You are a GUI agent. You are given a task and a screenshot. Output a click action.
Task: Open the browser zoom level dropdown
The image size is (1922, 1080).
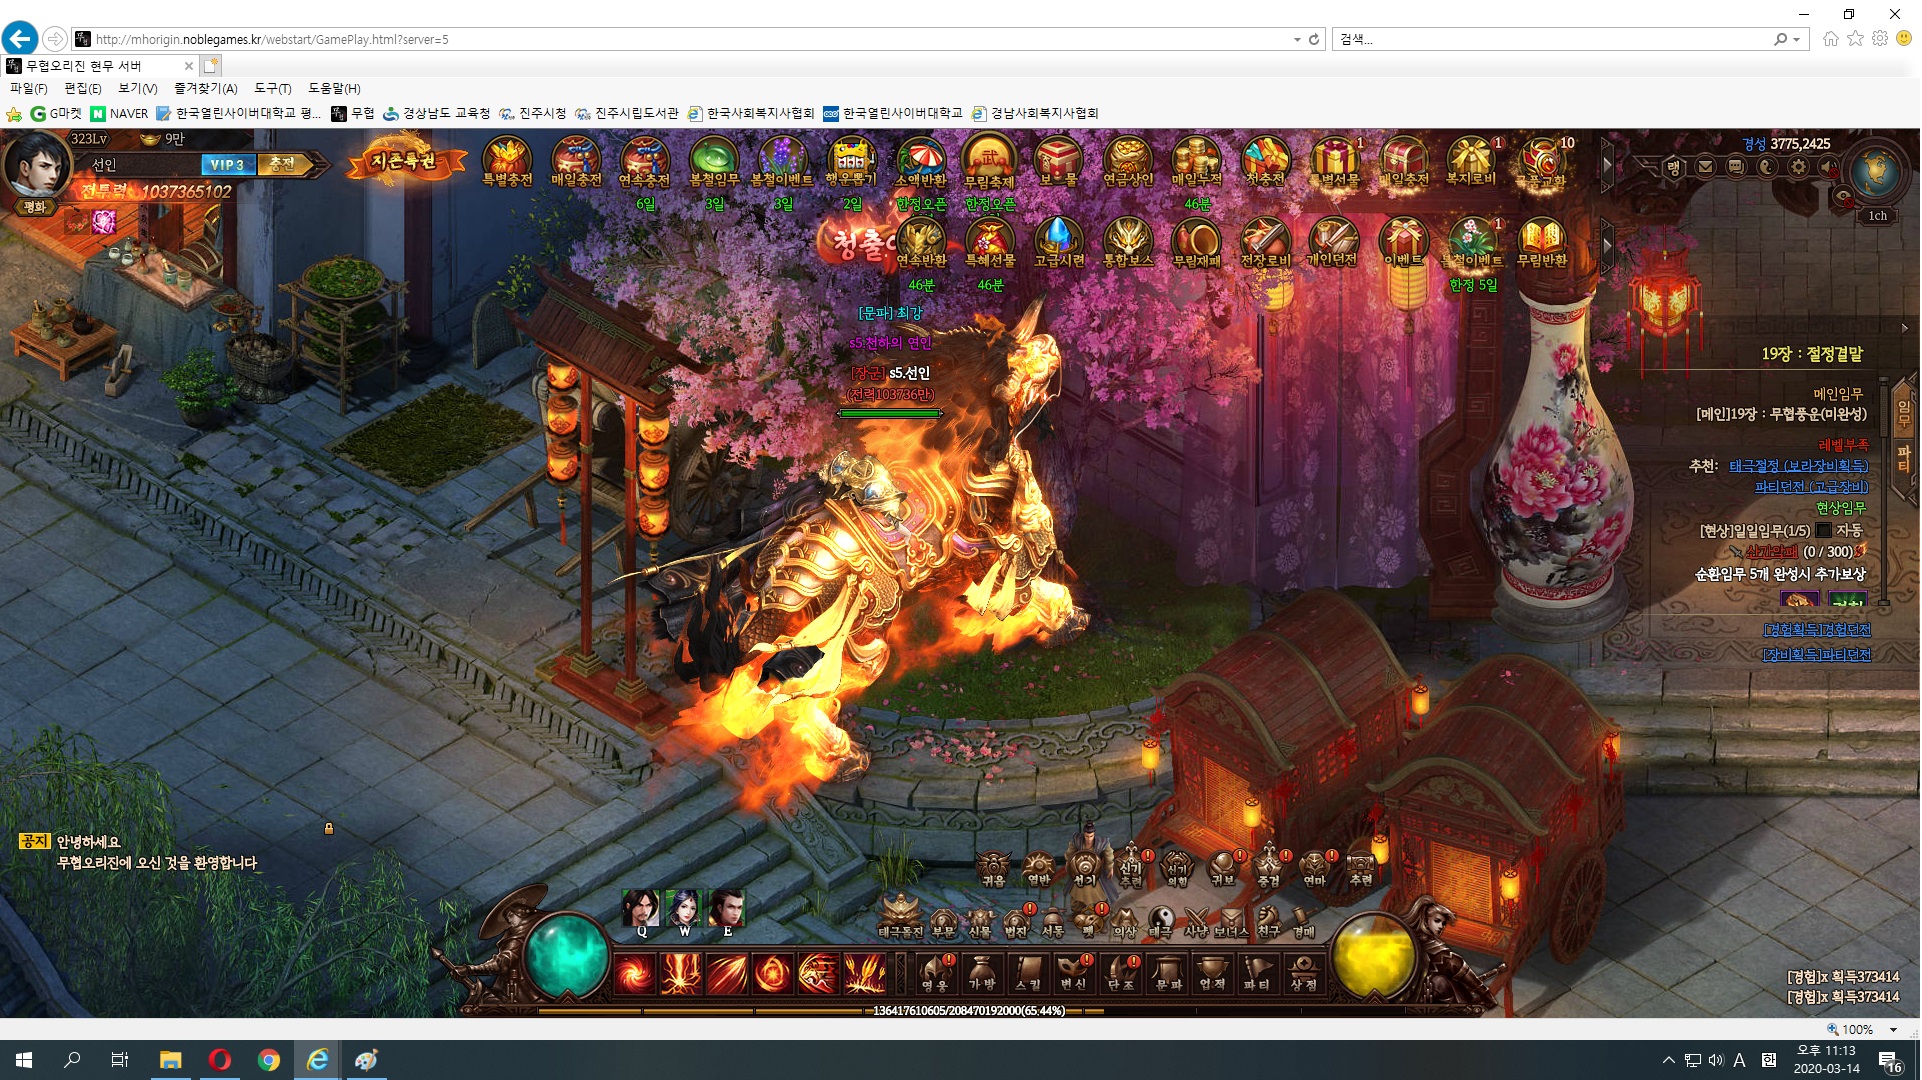(x=1893, y=1029)
